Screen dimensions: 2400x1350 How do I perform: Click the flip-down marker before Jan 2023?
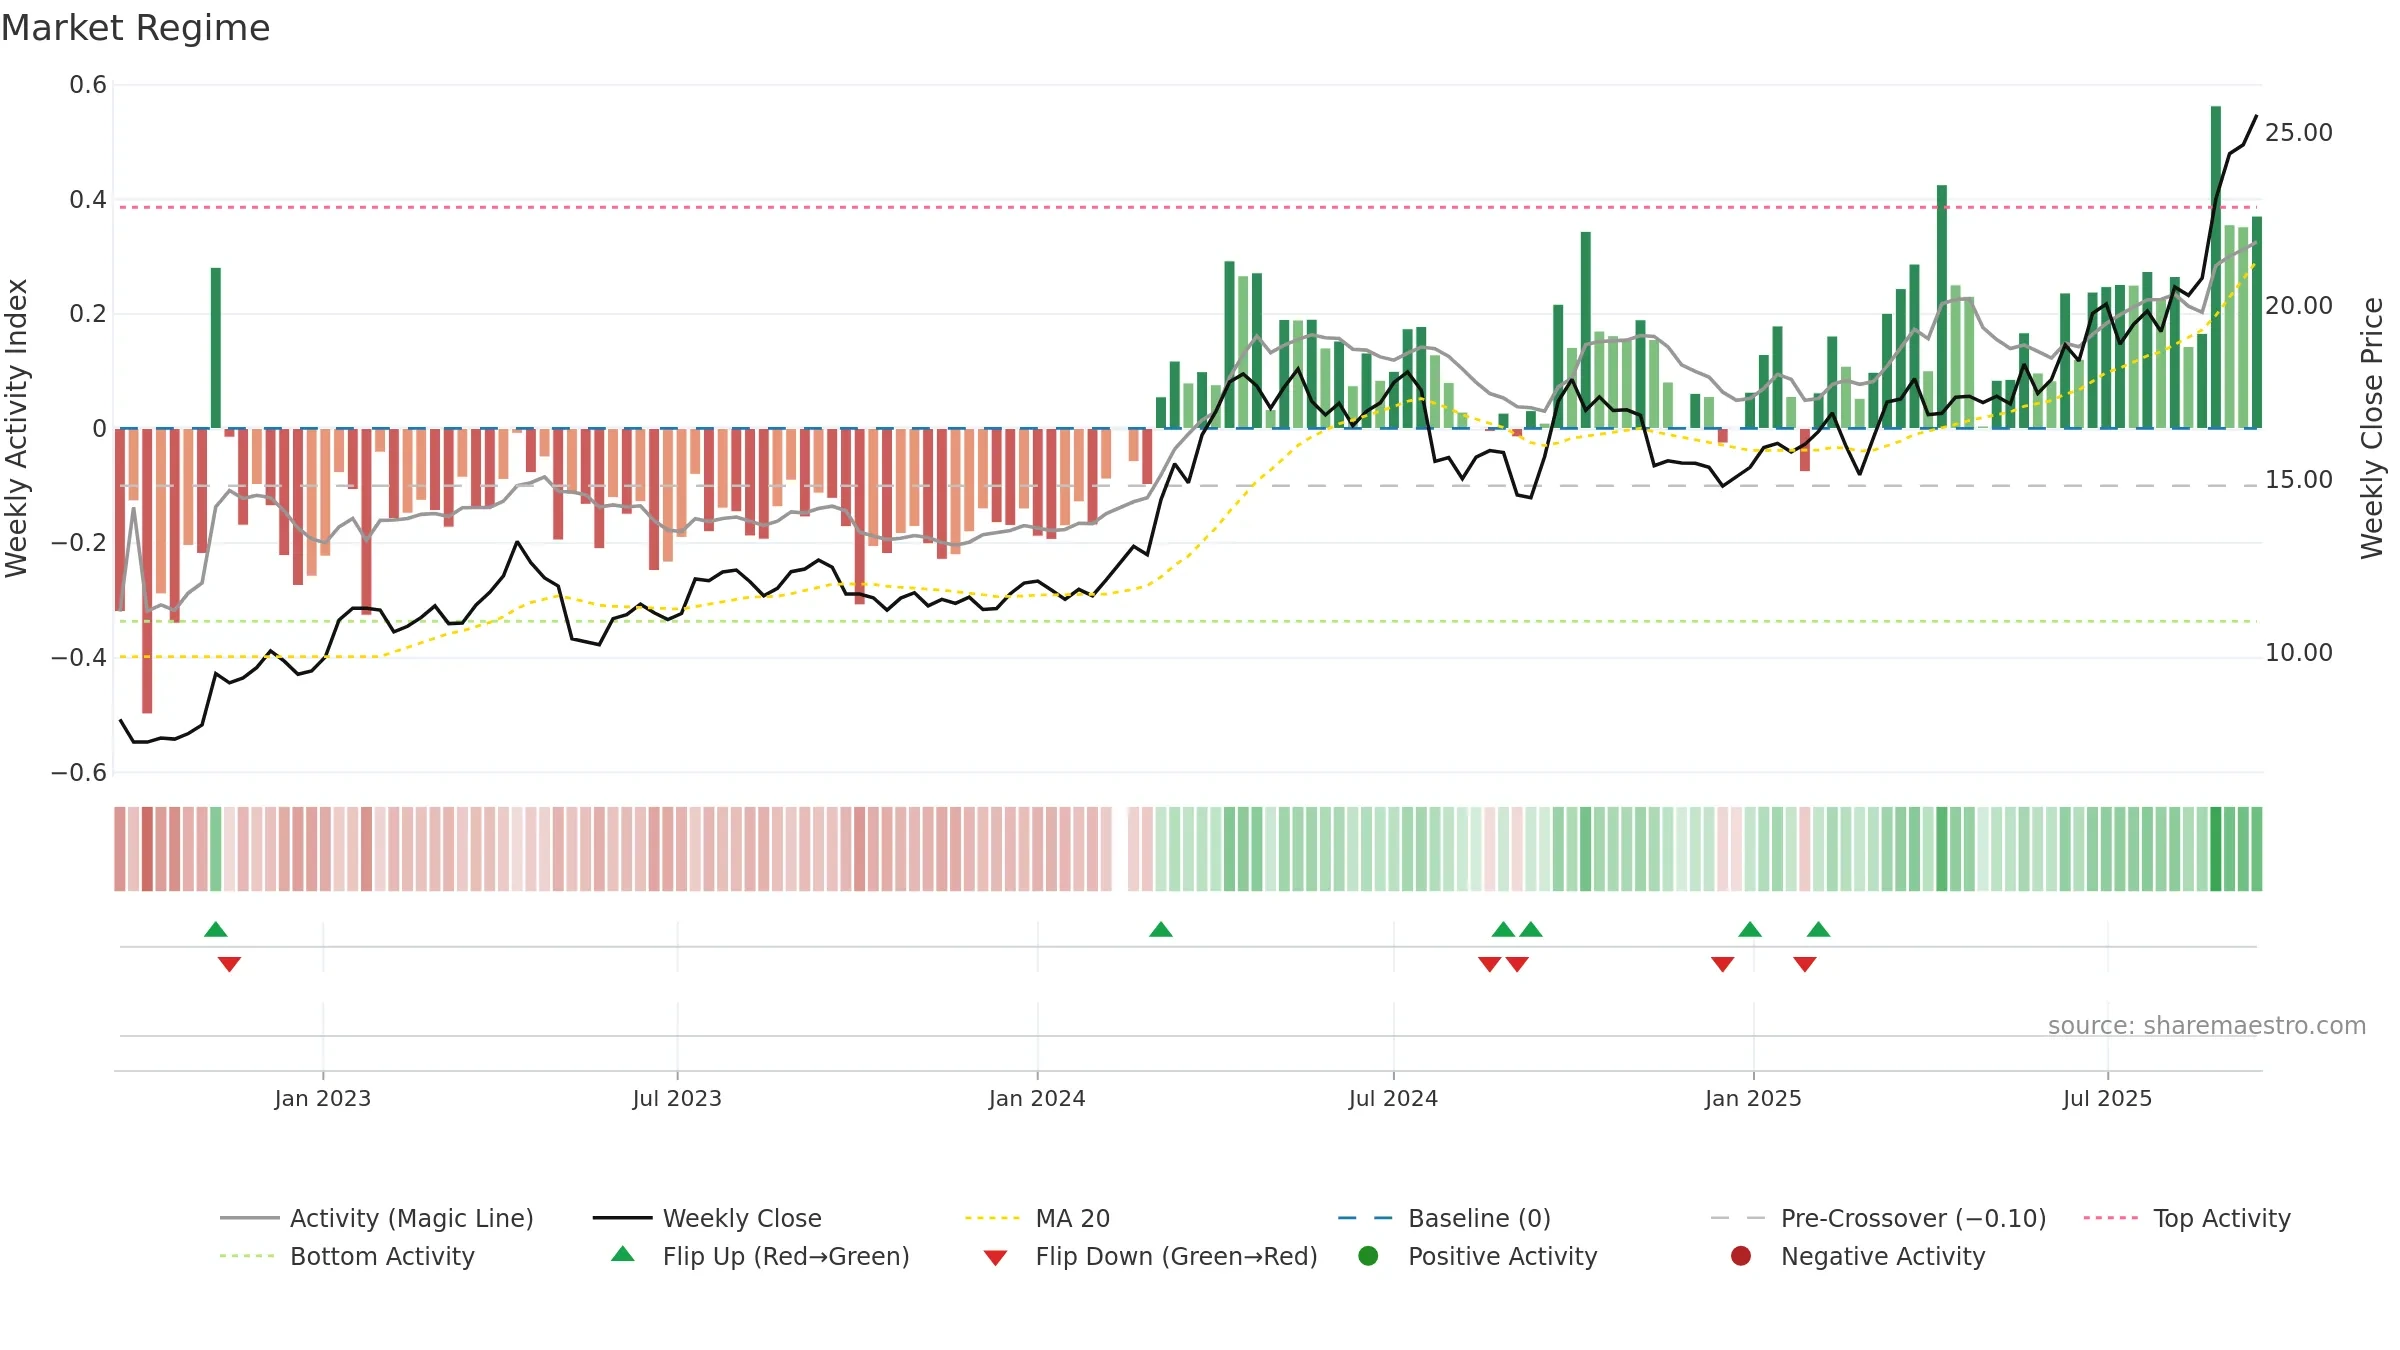[x=229, y=964]
